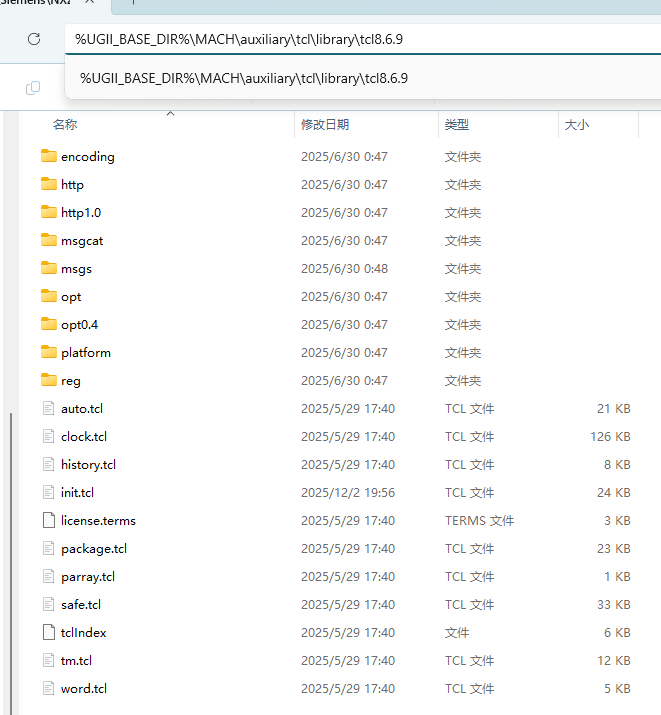Select the file name license.terms

[x=98, y=521]
